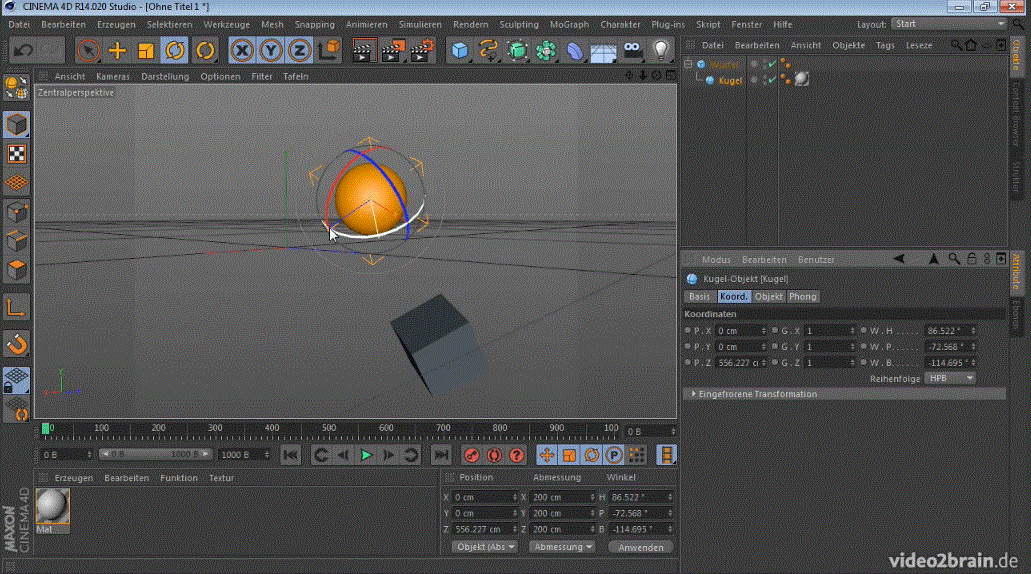Open the NURBS generator icon
Screen dimensions: 1031x574
coord(517,51)
